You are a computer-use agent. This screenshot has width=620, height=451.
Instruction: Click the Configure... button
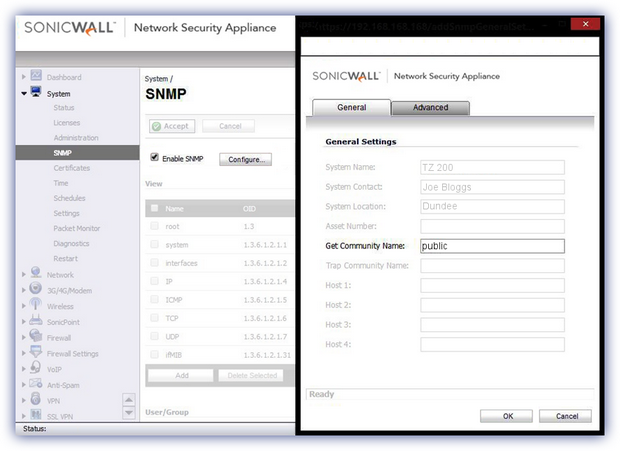click(246, 159)
